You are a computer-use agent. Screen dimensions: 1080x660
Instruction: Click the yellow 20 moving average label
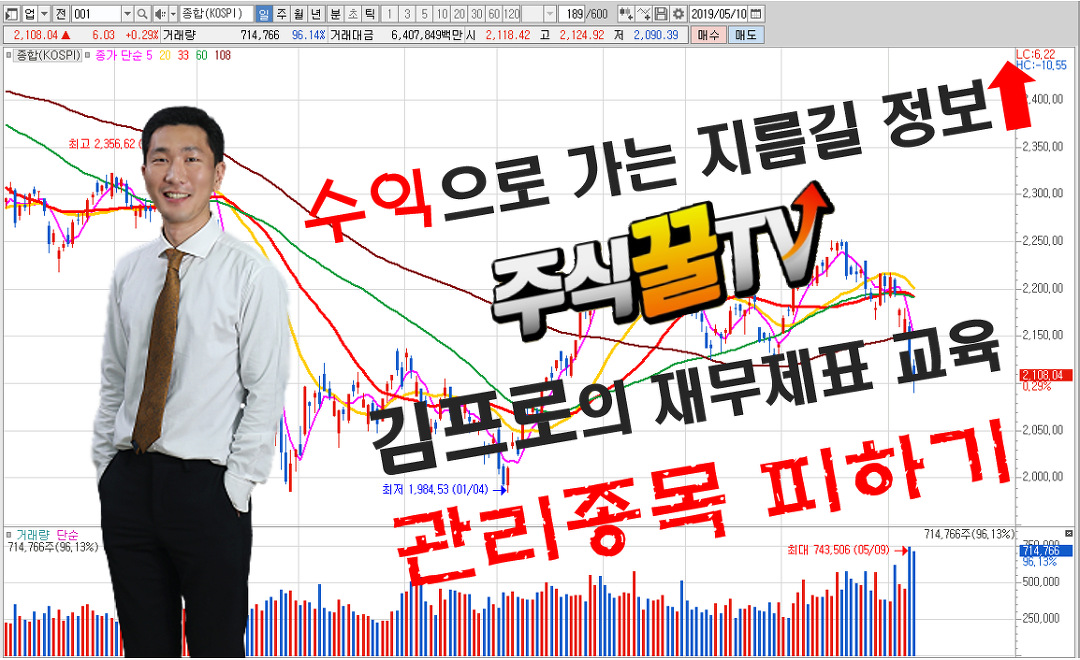click(x=165, y=55)
